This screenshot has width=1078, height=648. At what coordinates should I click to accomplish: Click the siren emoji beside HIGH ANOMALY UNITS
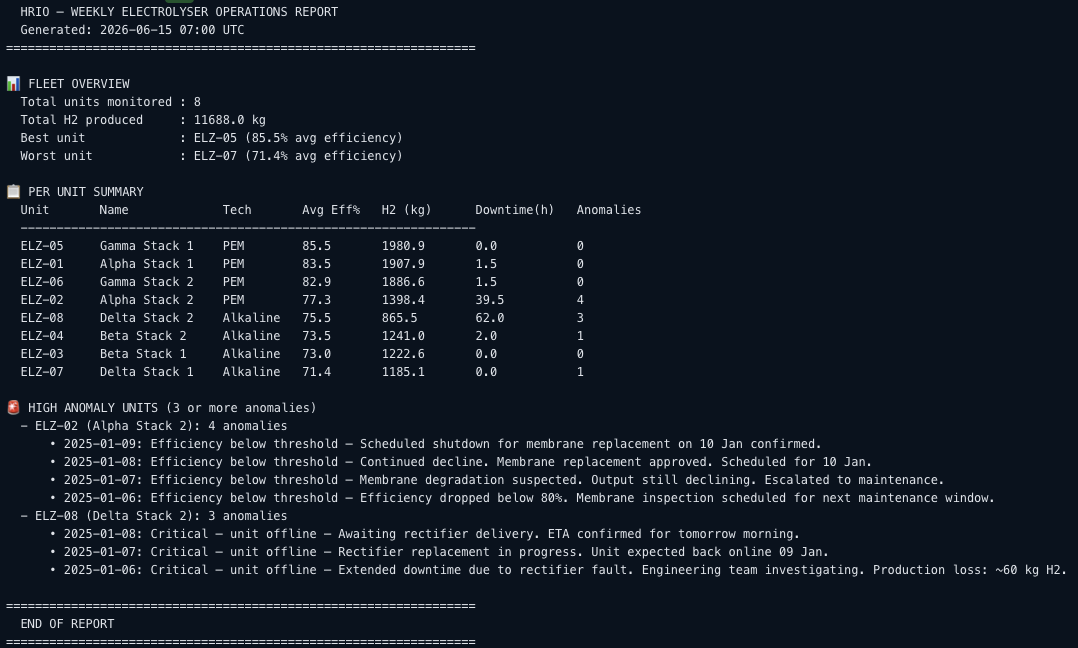point(13,407)
